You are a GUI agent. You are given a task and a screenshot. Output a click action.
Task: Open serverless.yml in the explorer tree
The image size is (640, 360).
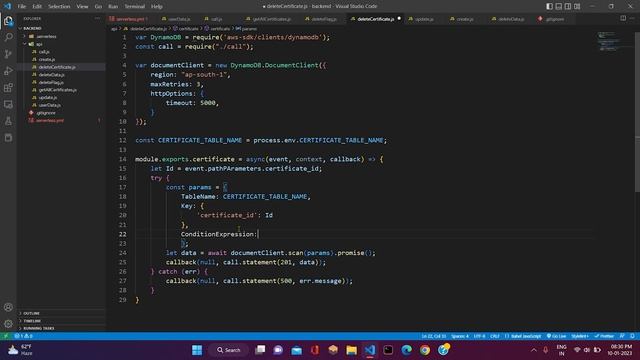(x=50, y=120)
